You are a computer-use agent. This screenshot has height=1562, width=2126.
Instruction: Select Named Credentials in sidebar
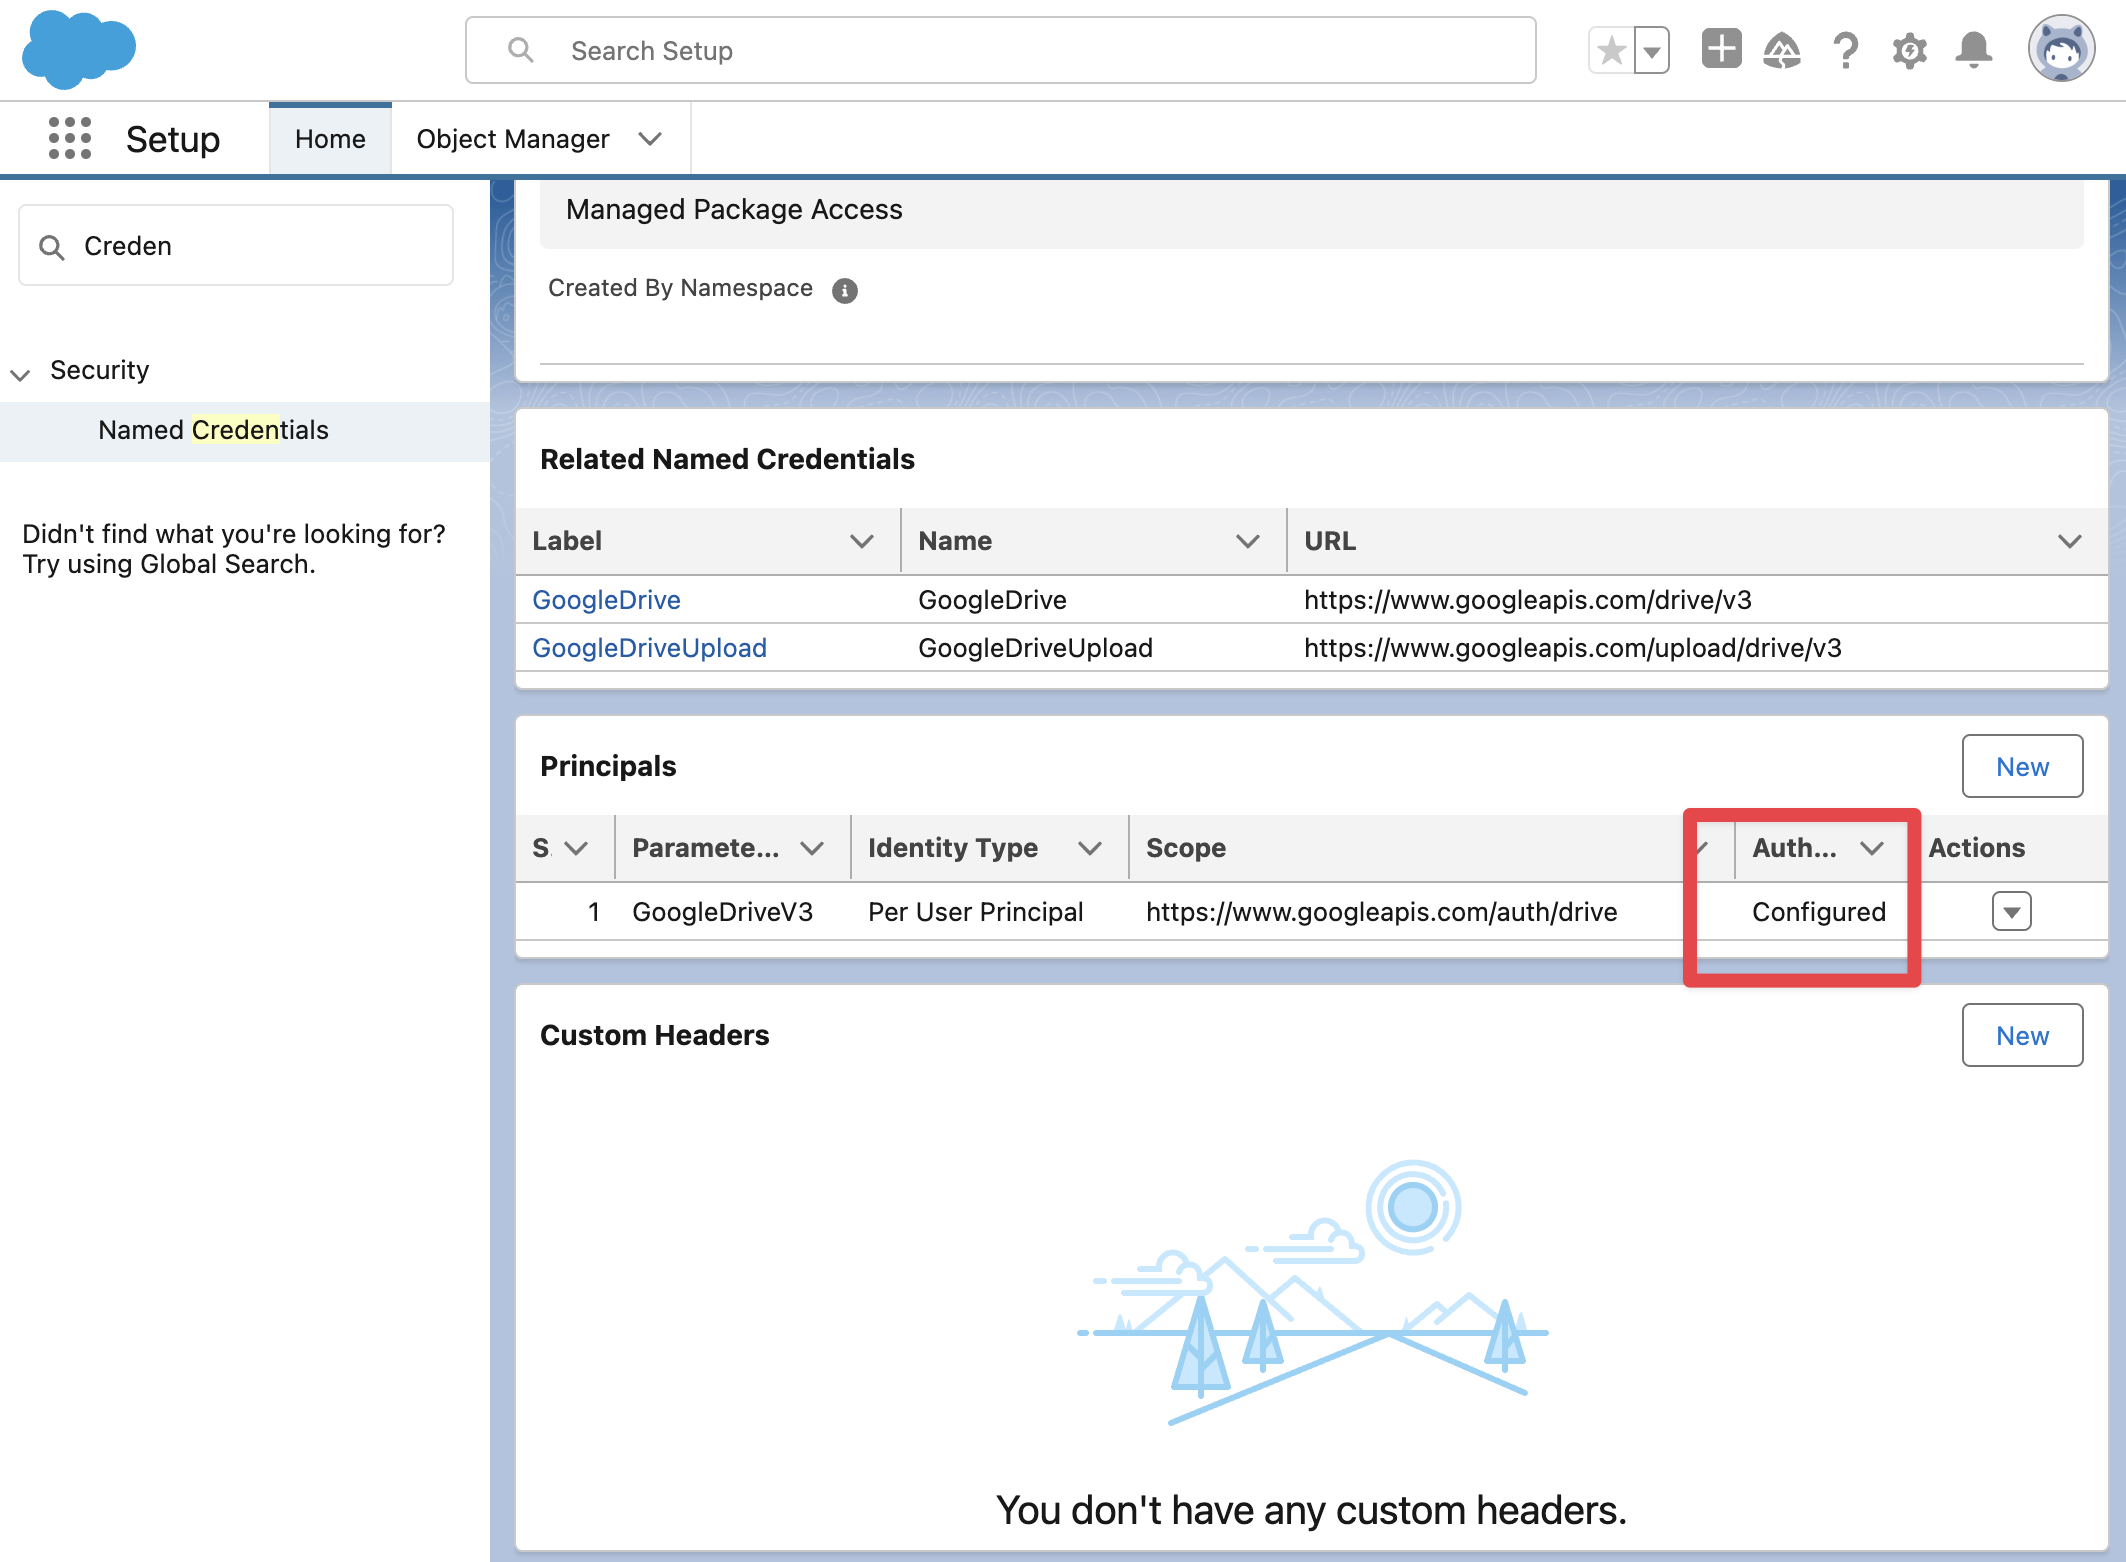pyautogui.click(x=213, y=430)
